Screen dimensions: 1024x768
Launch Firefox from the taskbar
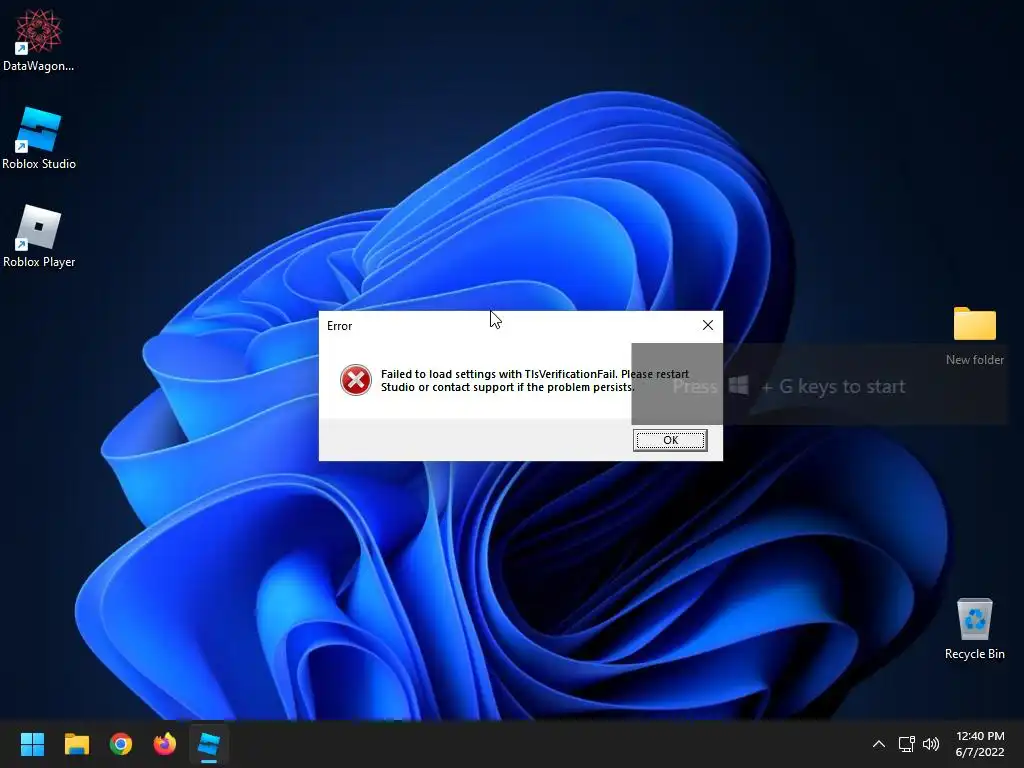point(165,744)
